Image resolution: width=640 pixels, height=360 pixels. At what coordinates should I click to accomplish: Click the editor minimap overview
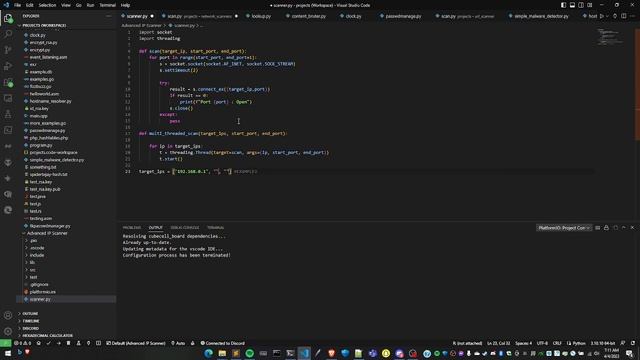(611, 37)
